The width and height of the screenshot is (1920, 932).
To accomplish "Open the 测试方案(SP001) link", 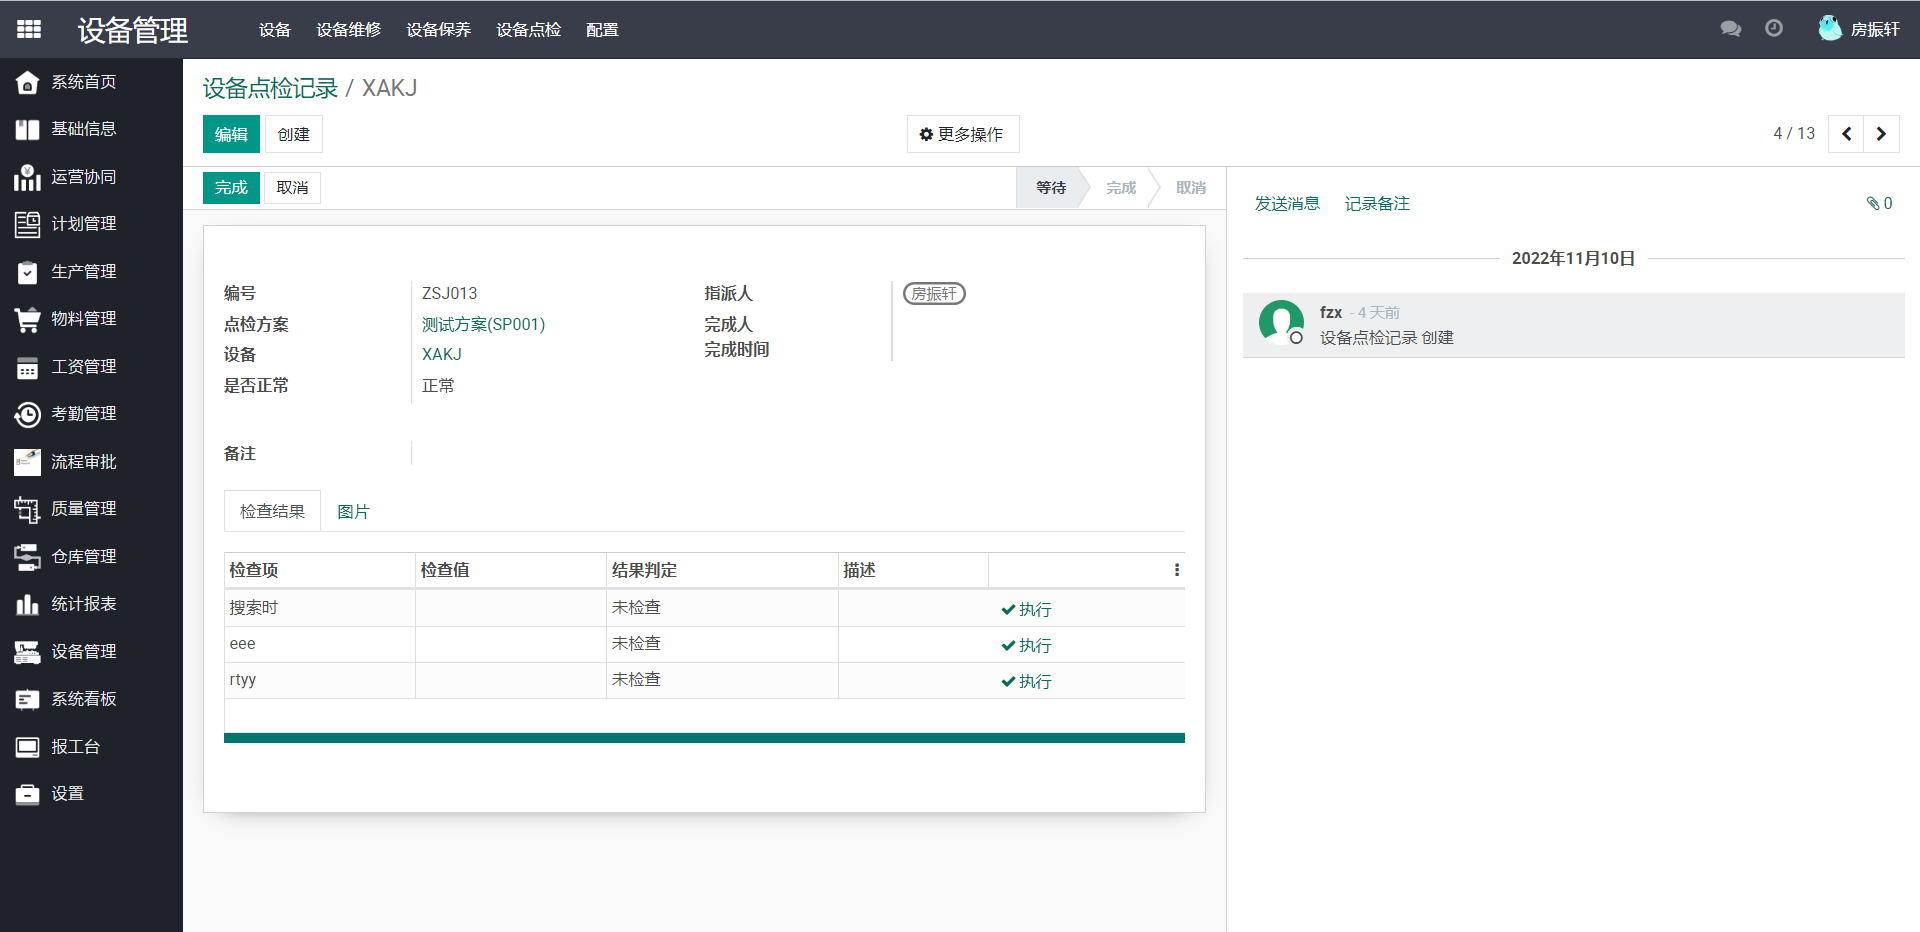I will pos(483,325).
